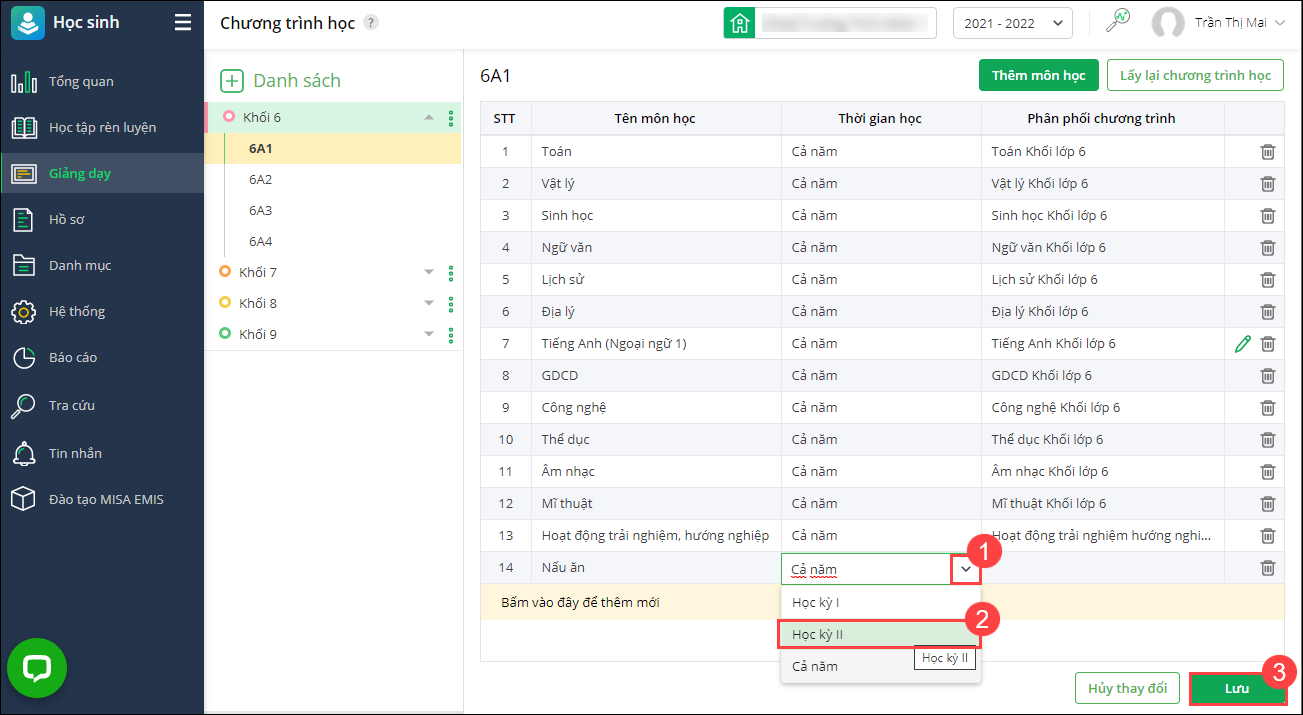Open the three-dot menu for Khối 9

pyautogui.click(x=451, y=335)
